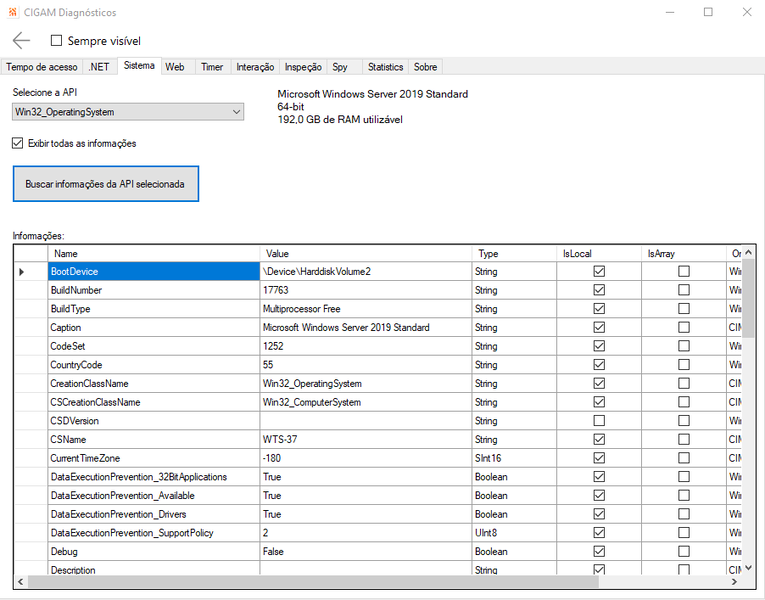This screenshot has height=600, width=765.
Task: Click the Type column header
Action: [x=514, y=254]
